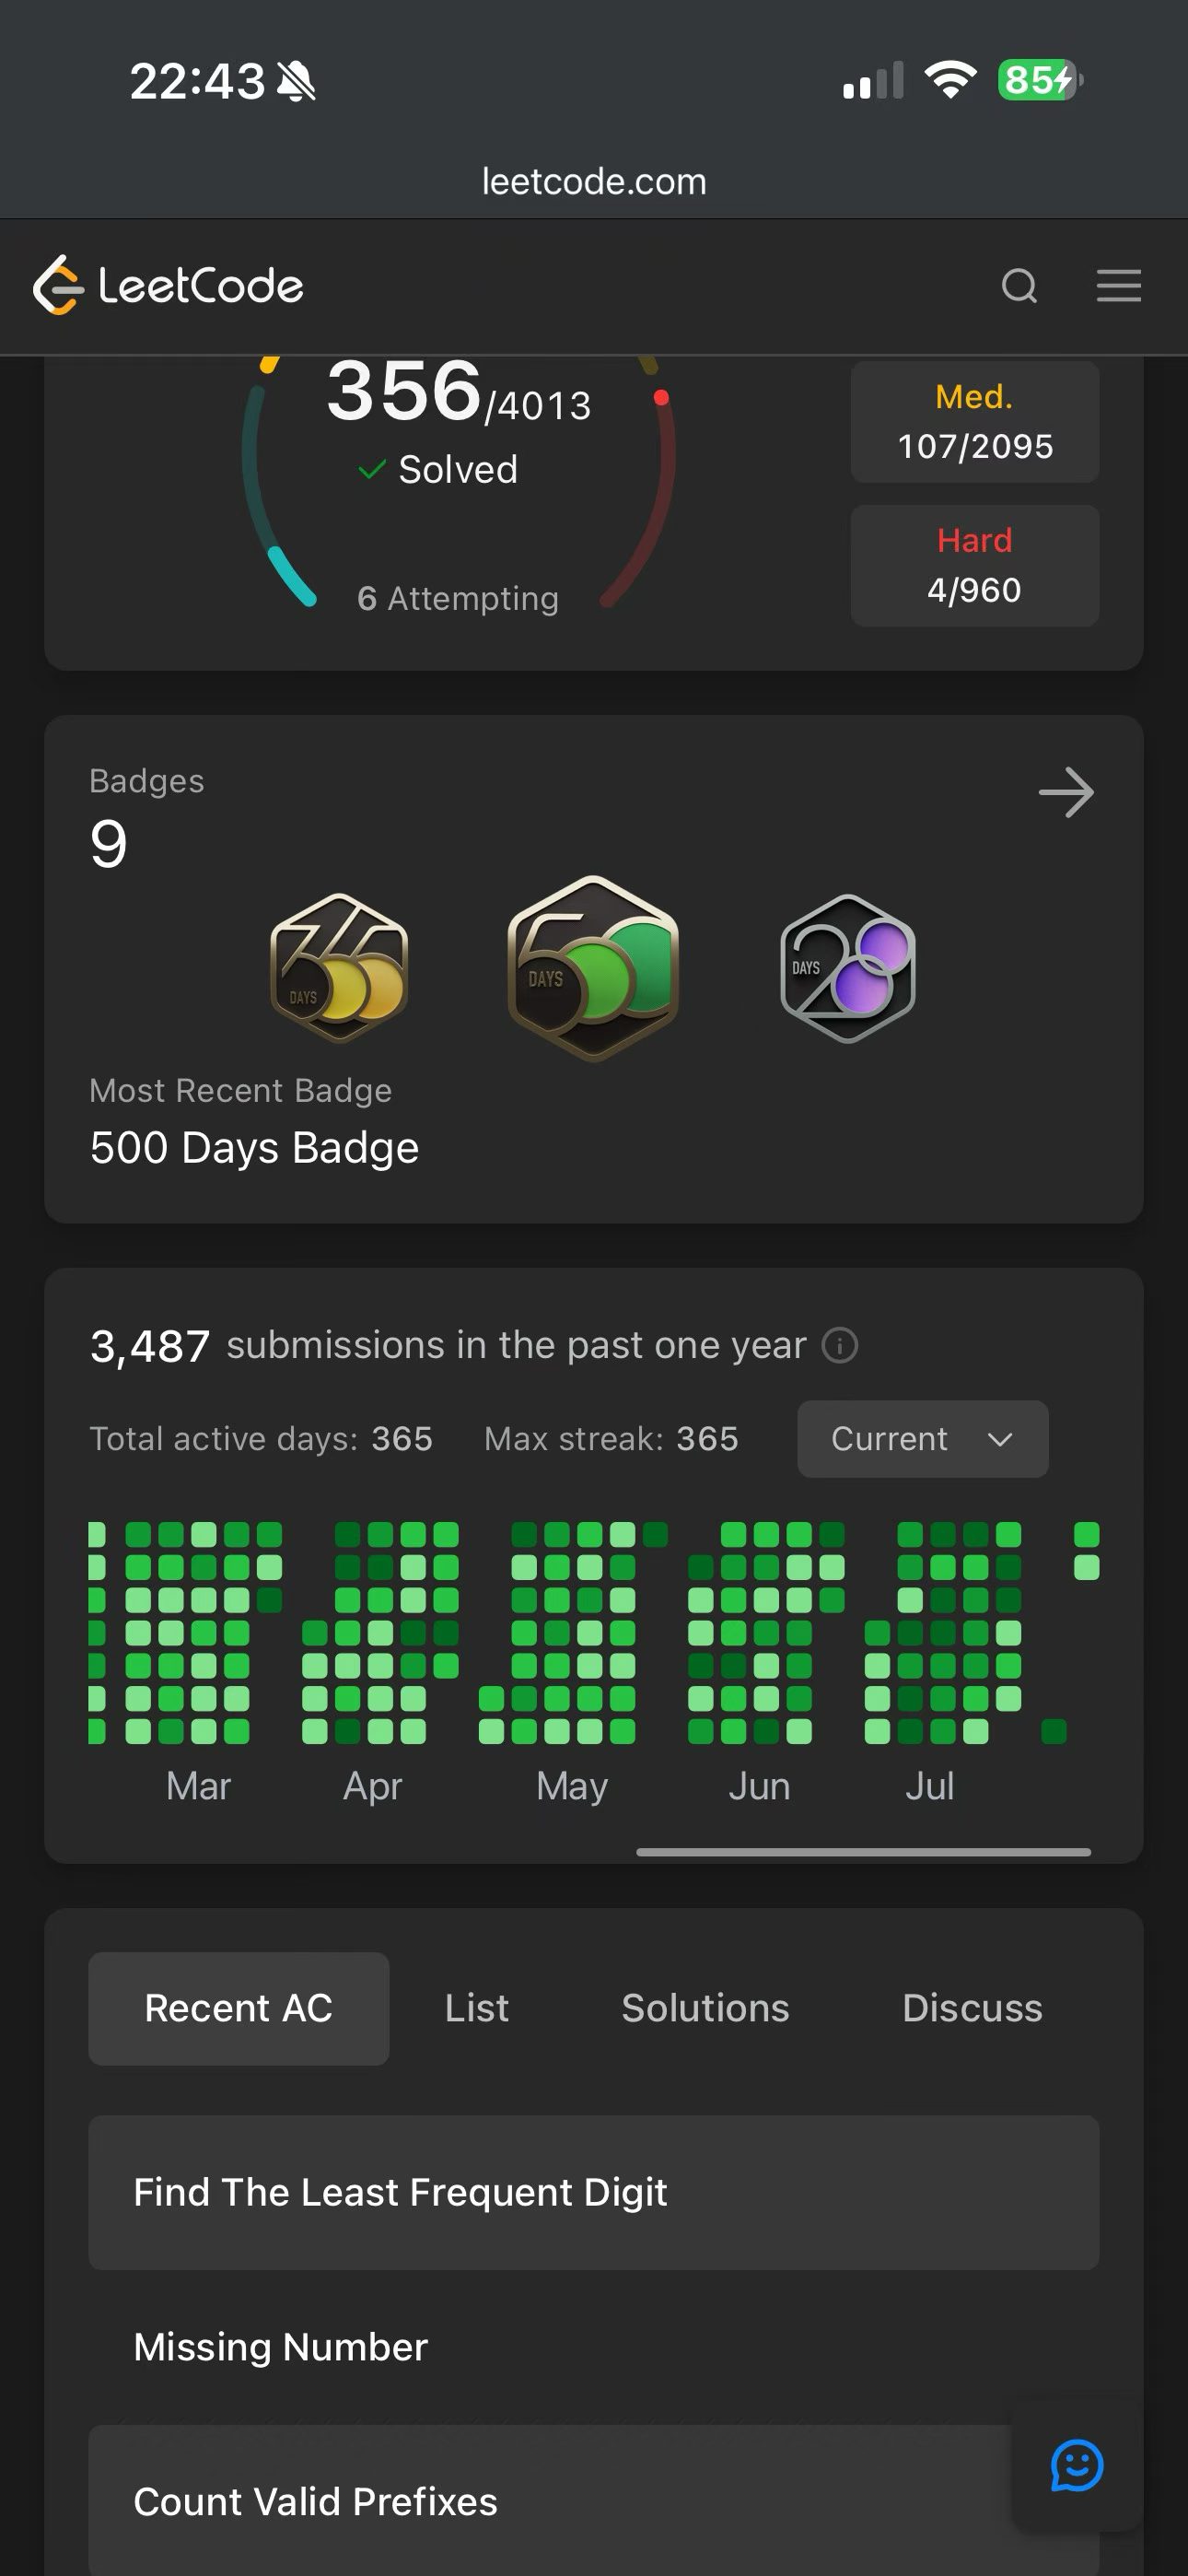Open the Count Valid Prefixes problem

(x=594, y=2502)
